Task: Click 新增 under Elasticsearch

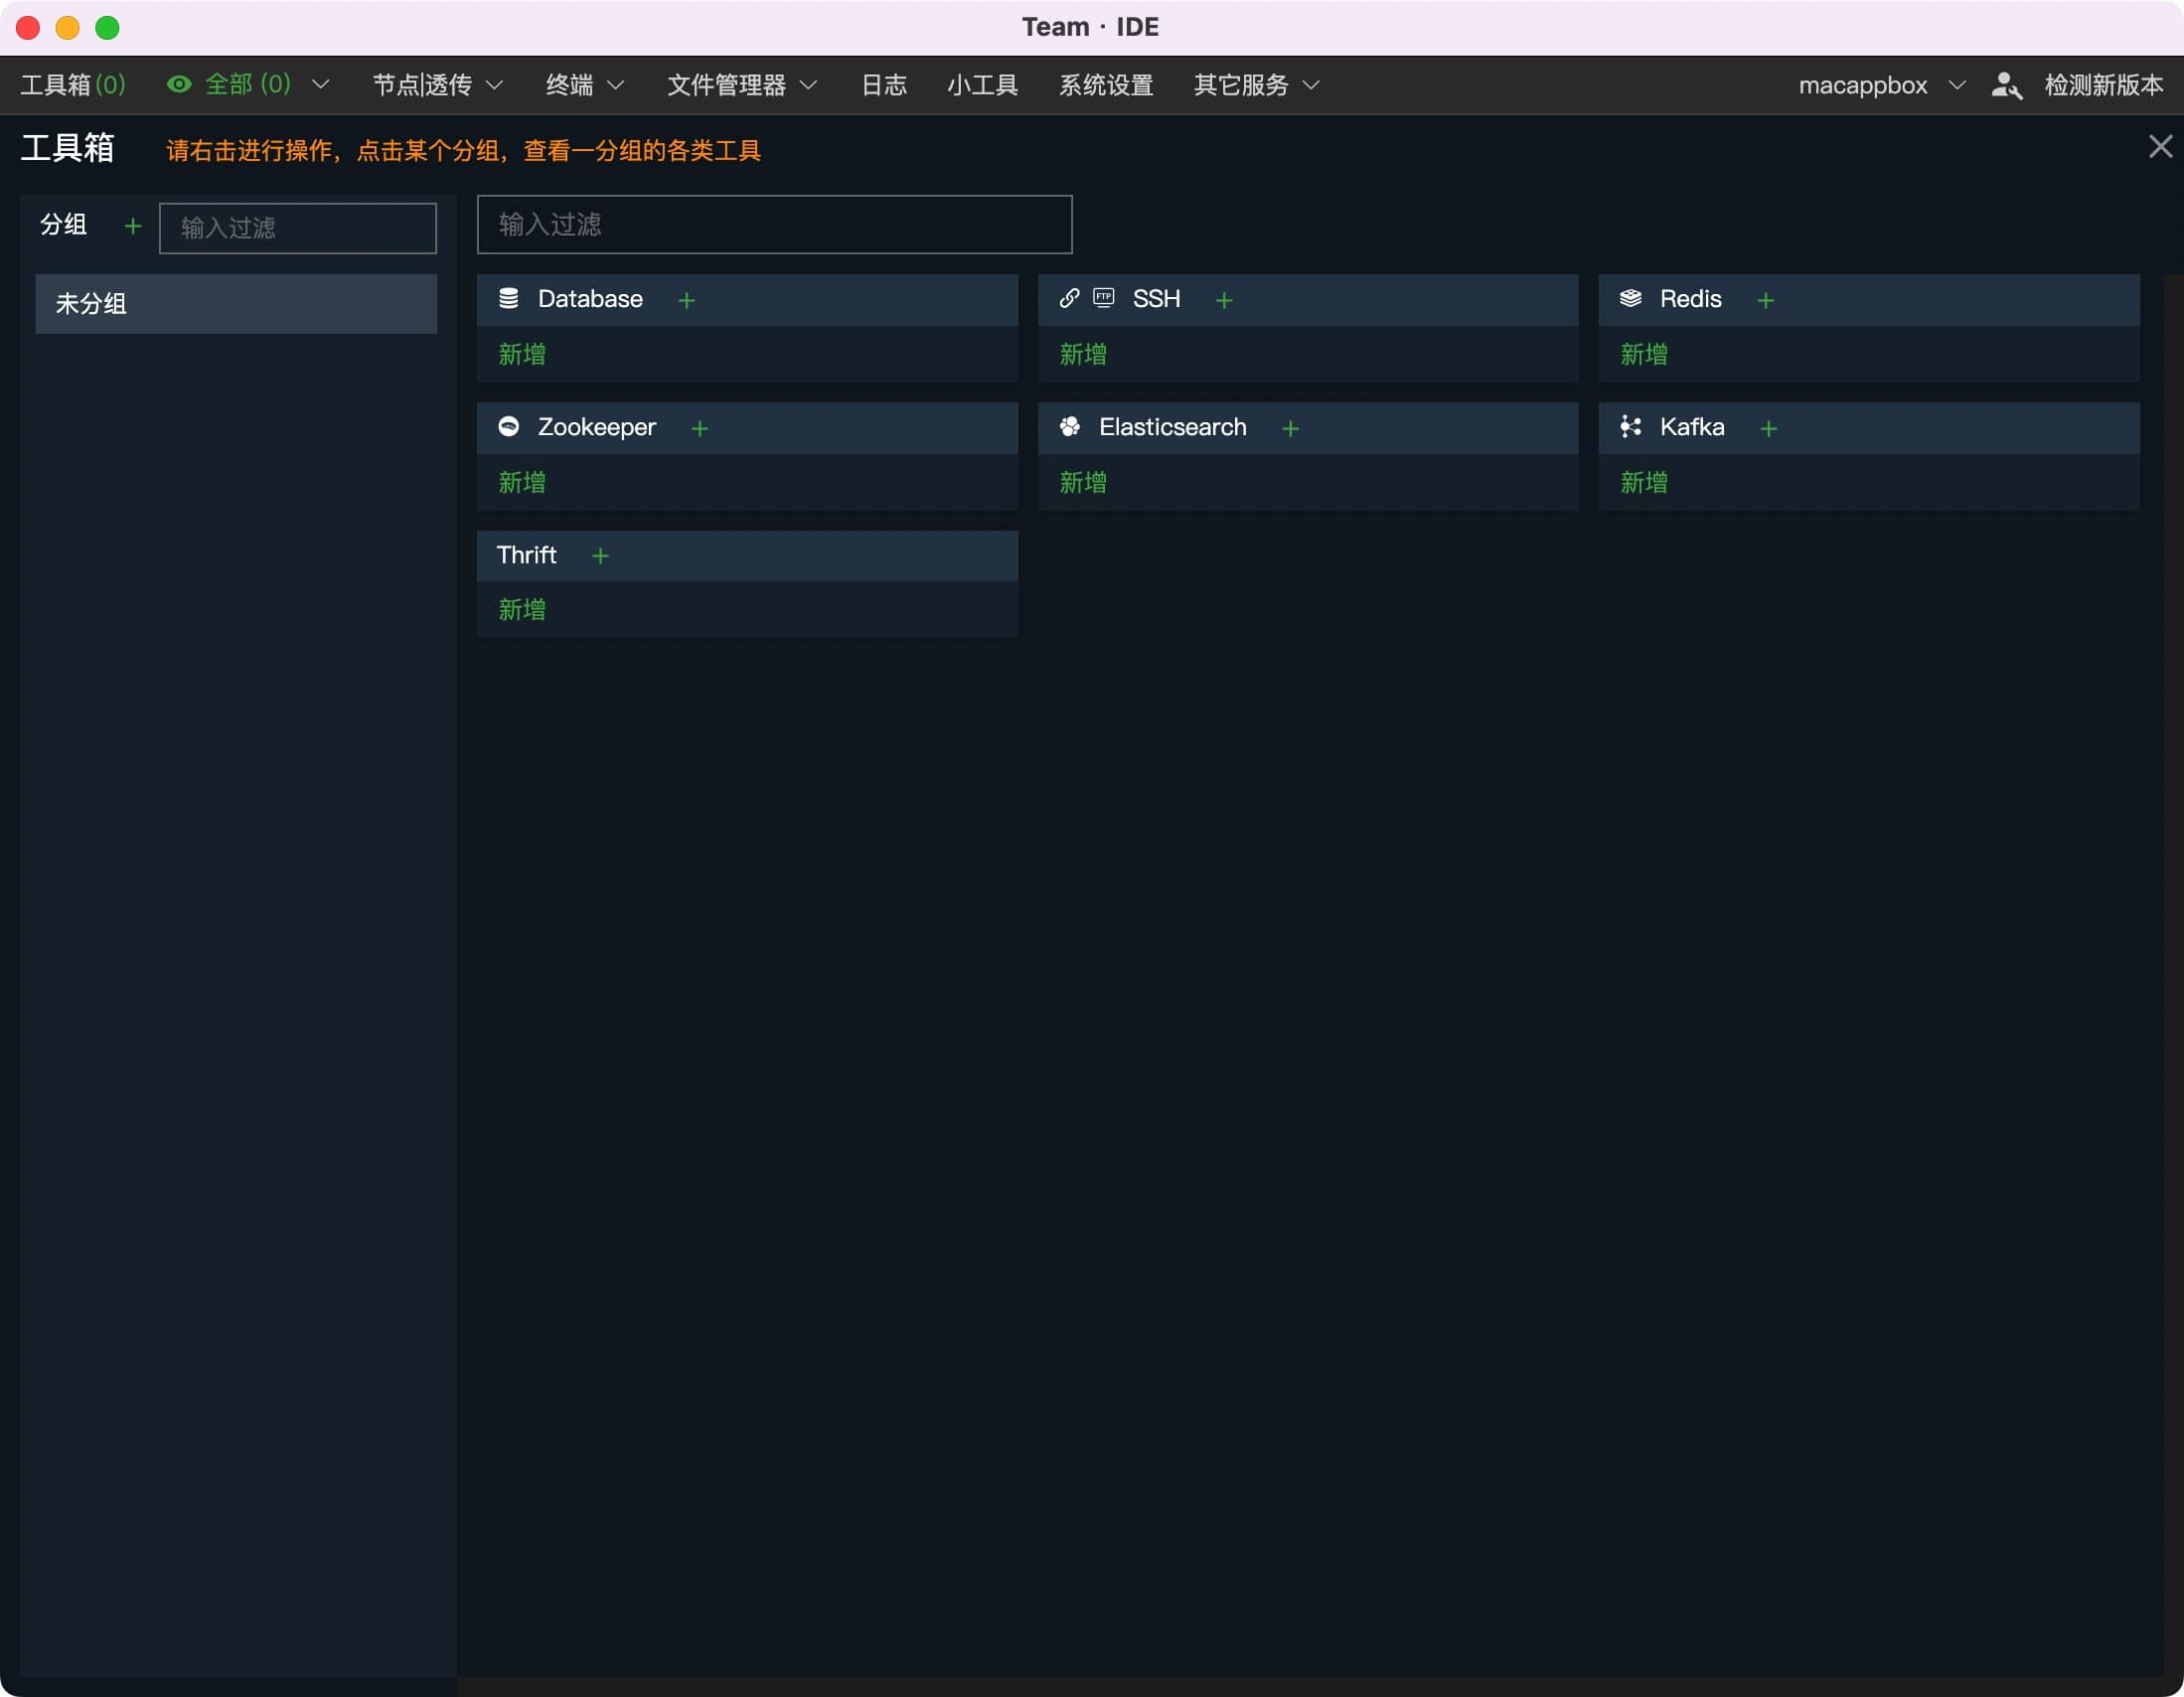Action: (x=1083, y=482)
